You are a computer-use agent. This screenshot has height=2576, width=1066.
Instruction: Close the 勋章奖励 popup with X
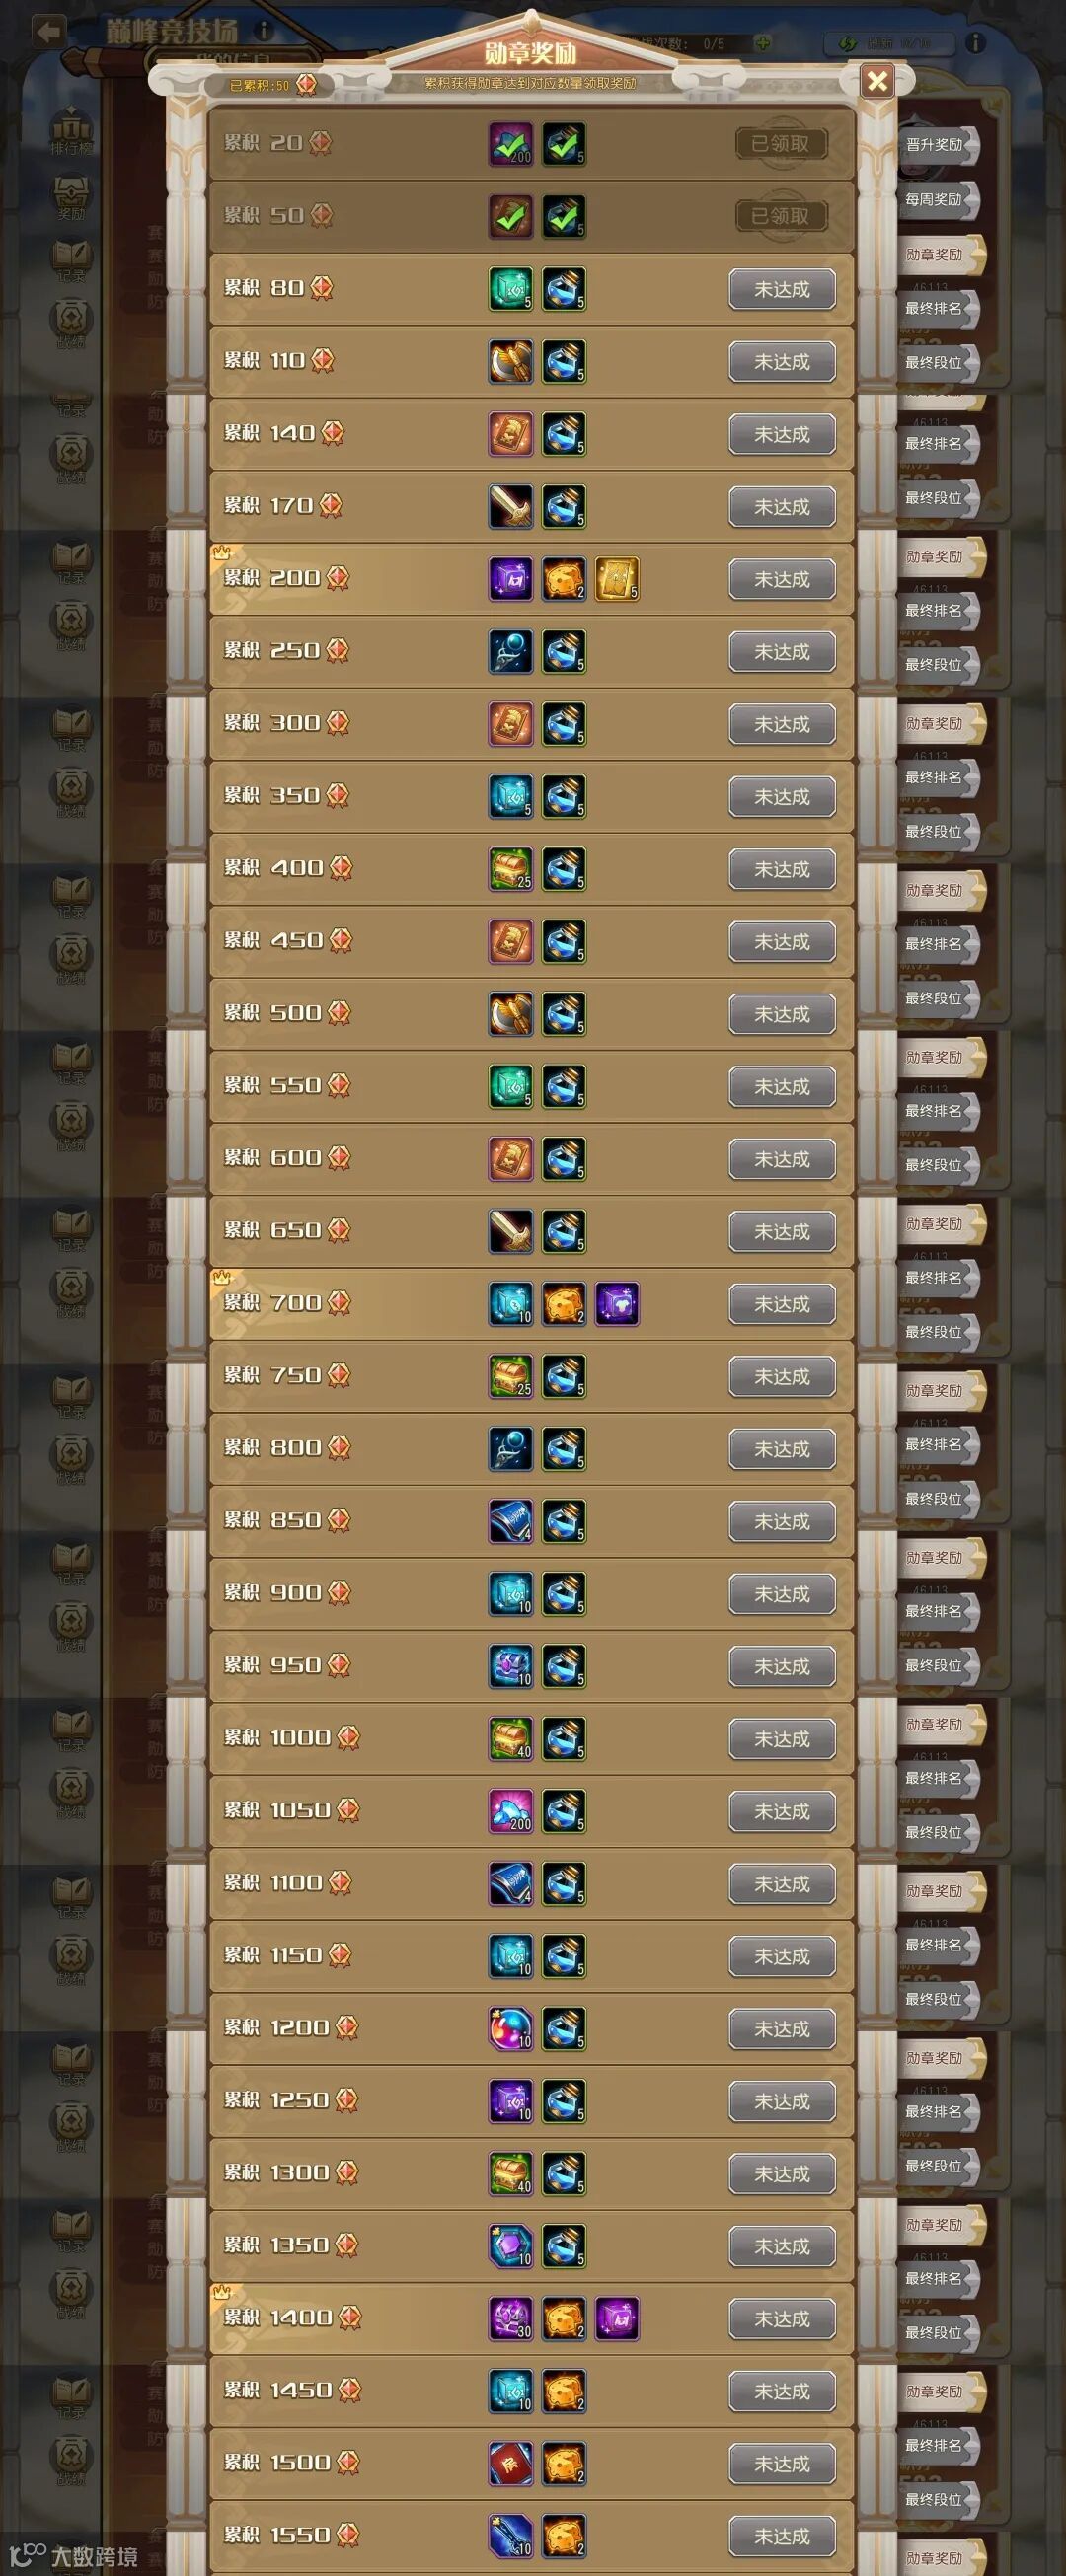877,81
